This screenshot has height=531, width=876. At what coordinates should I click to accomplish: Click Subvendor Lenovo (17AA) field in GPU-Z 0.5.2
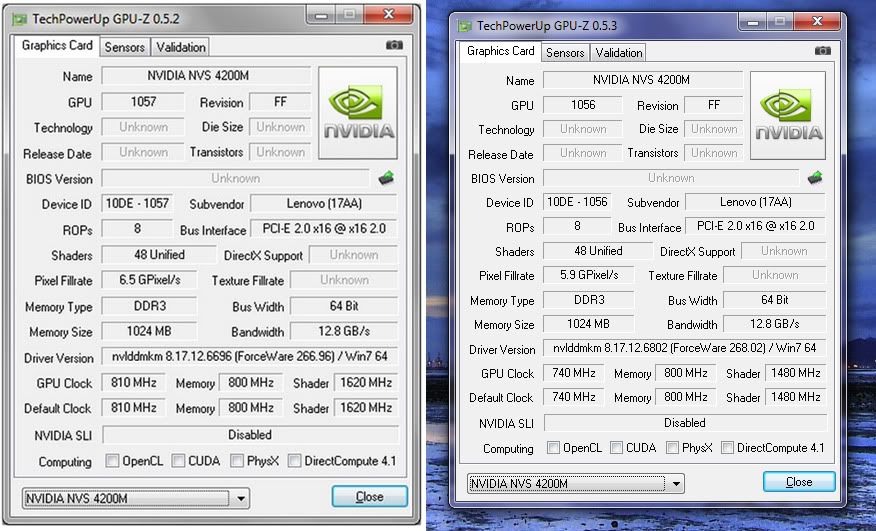click(324, 203)
